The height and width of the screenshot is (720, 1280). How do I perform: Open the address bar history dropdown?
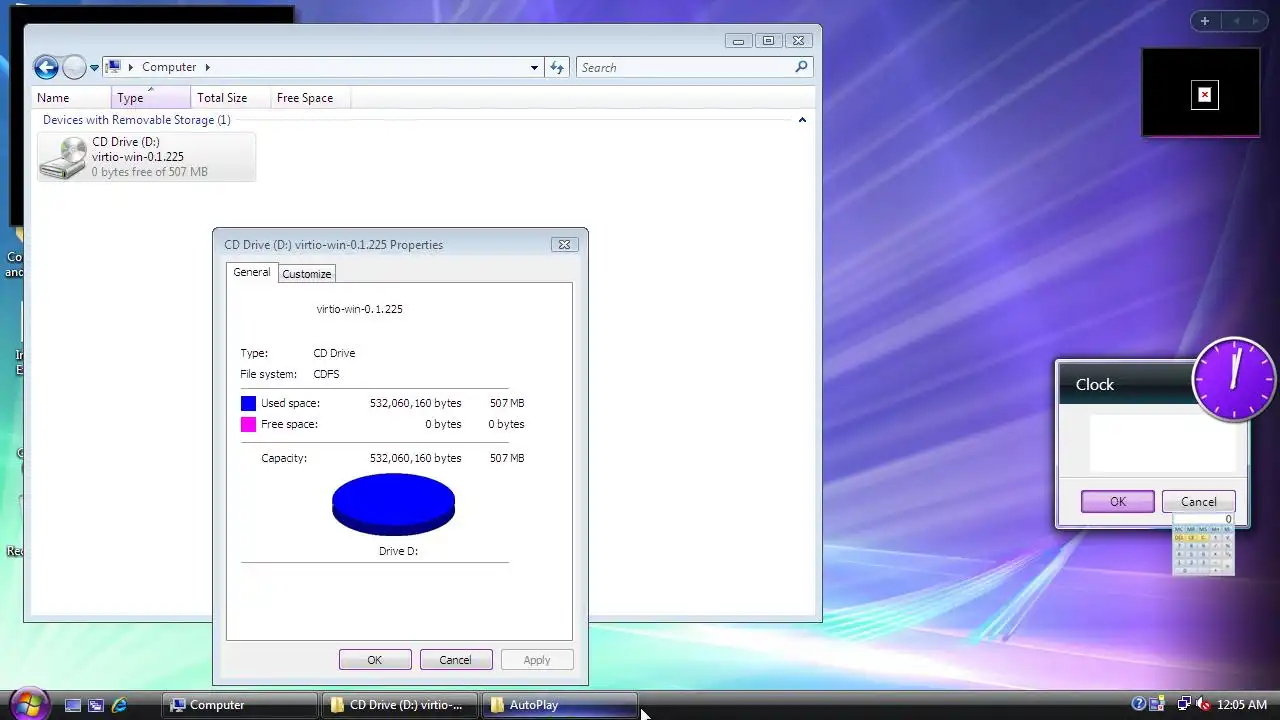534,67
